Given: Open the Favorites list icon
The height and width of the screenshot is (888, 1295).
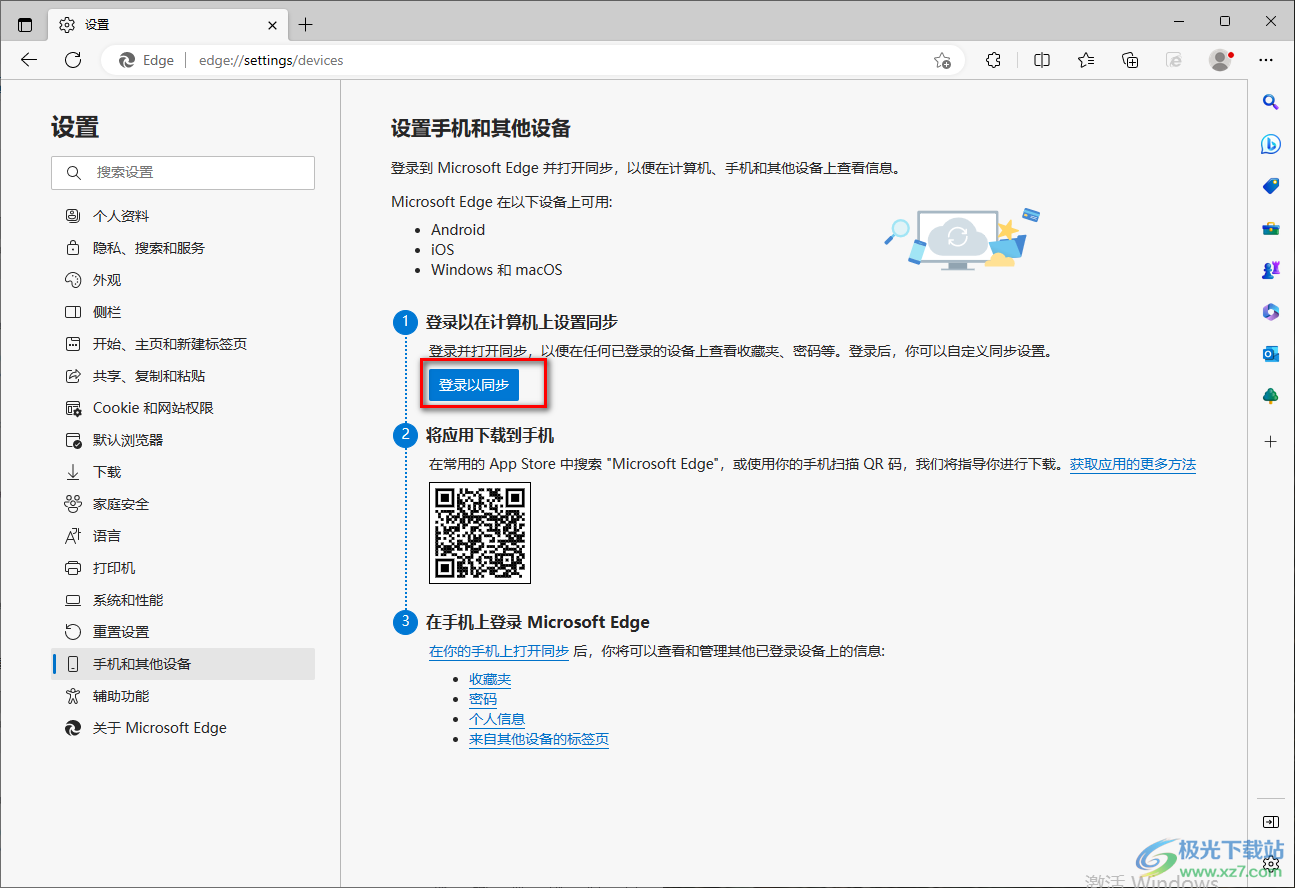Looking at the screenshot, I should [x=1086, y=60].
